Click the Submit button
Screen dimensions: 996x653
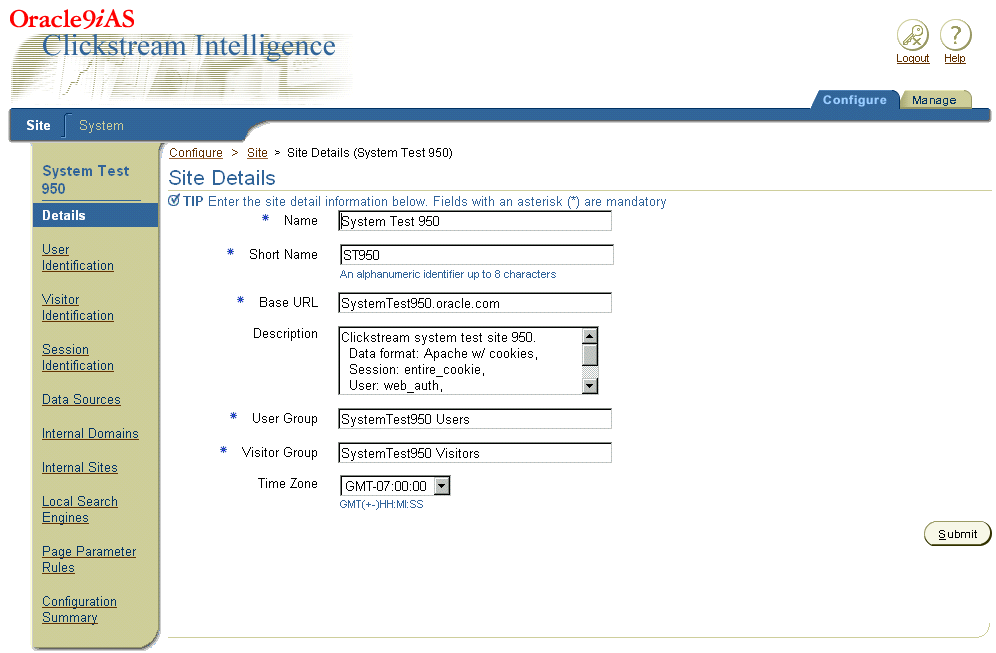tap(957, 534)
